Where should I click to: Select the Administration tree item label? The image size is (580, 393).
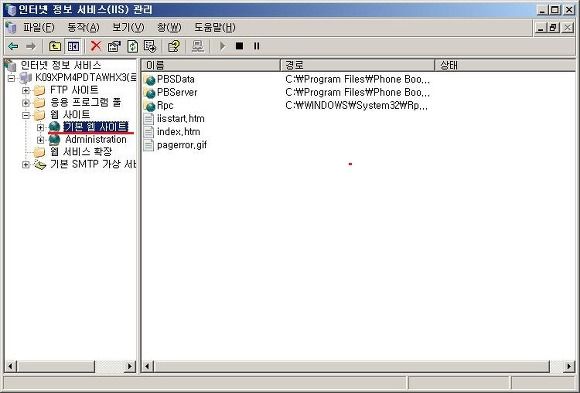(x=96, y=140)
